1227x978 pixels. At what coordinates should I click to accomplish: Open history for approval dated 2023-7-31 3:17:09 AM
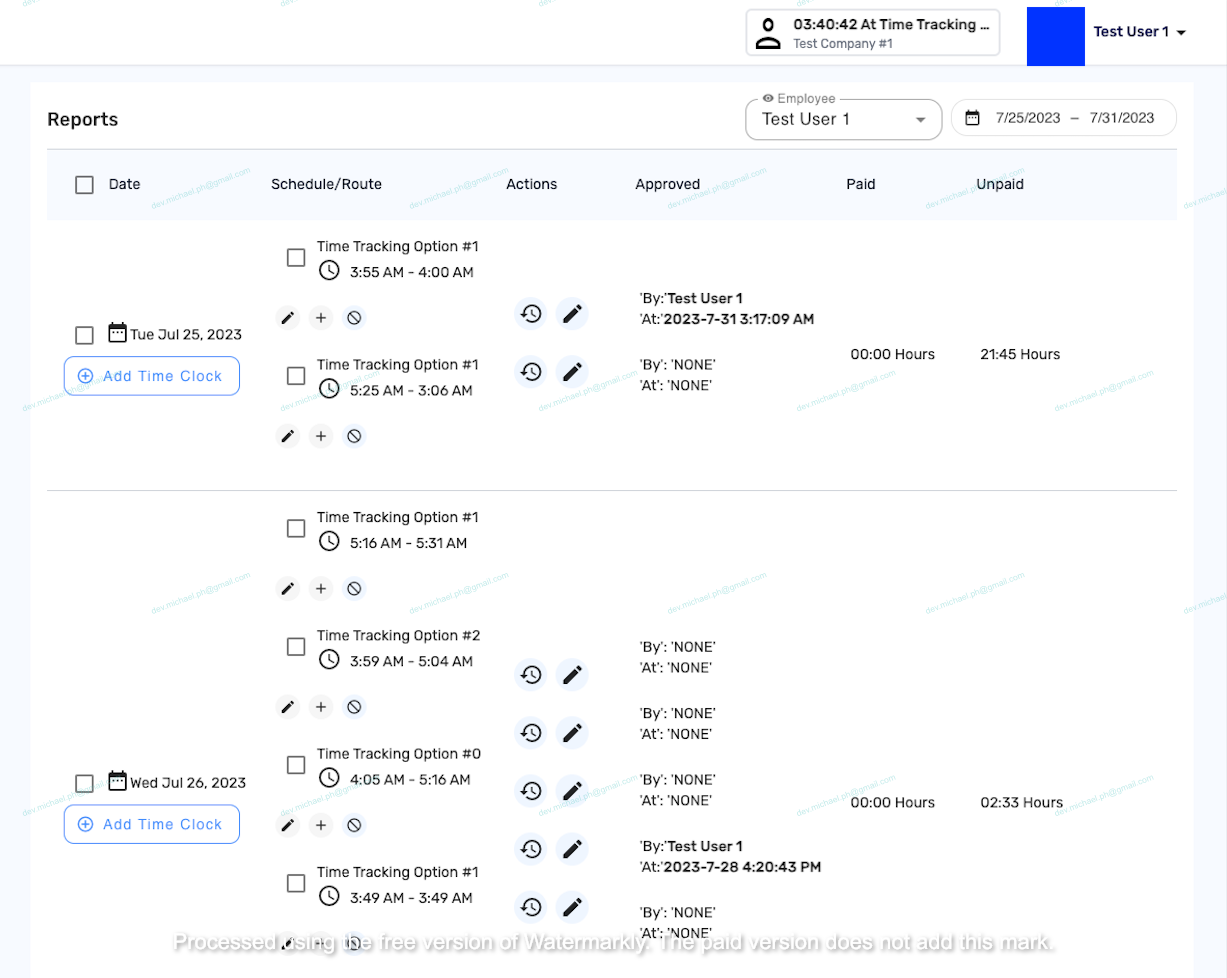tap(531, 313)
